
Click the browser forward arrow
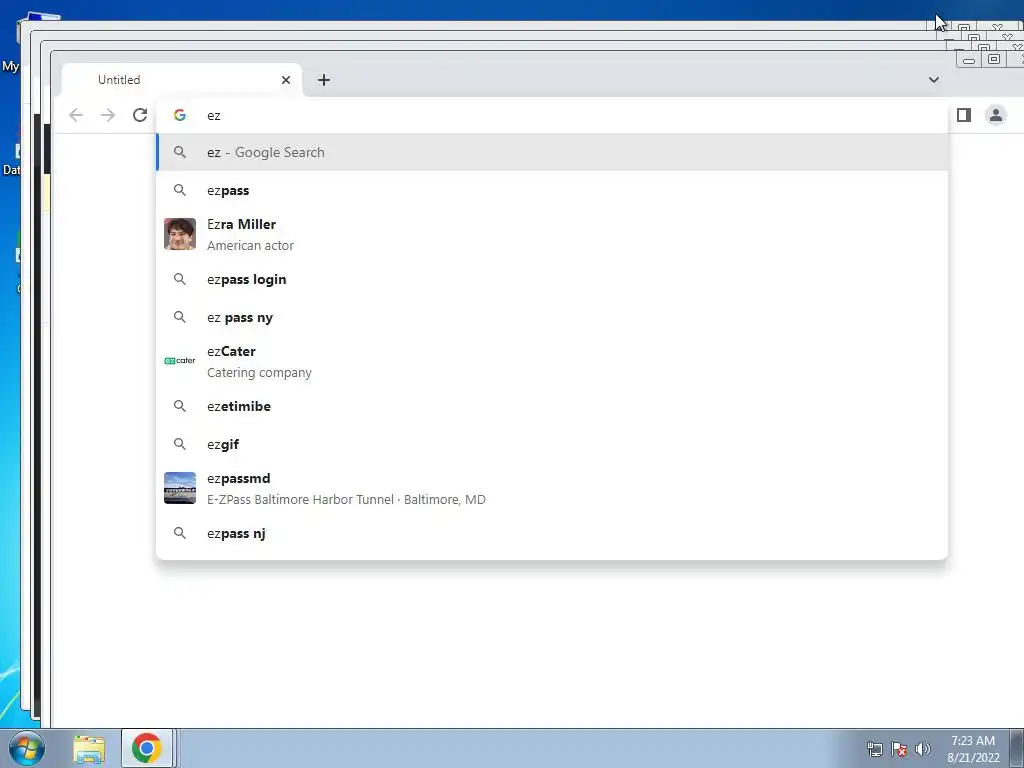[x=108, y=116]
